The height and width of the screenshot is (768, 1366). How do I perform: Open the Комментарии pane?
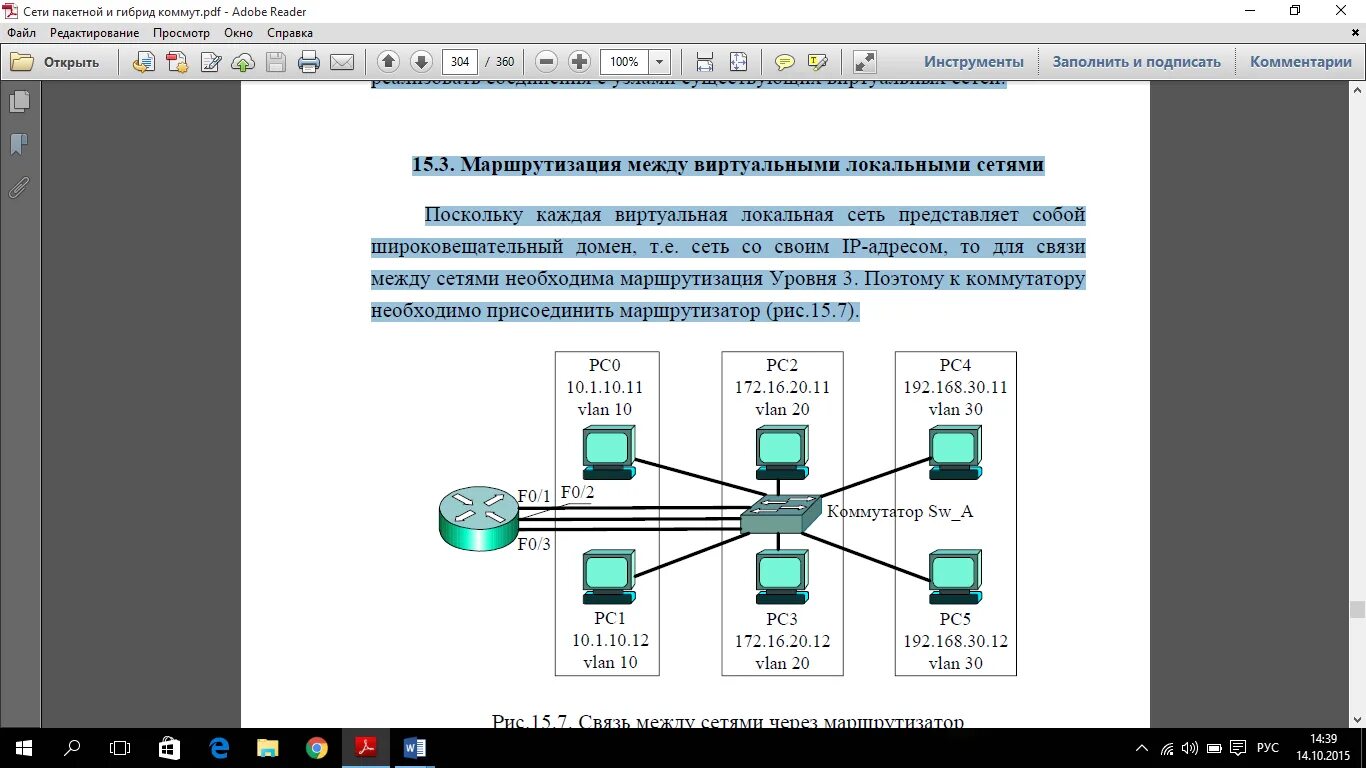coord(1301,62)
